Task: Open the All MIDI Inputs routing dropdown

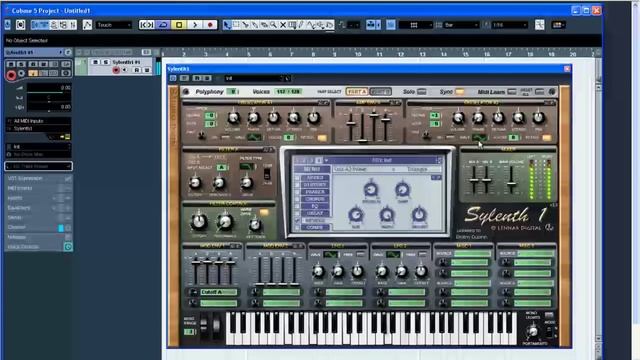Action: [x=38, y=121]
